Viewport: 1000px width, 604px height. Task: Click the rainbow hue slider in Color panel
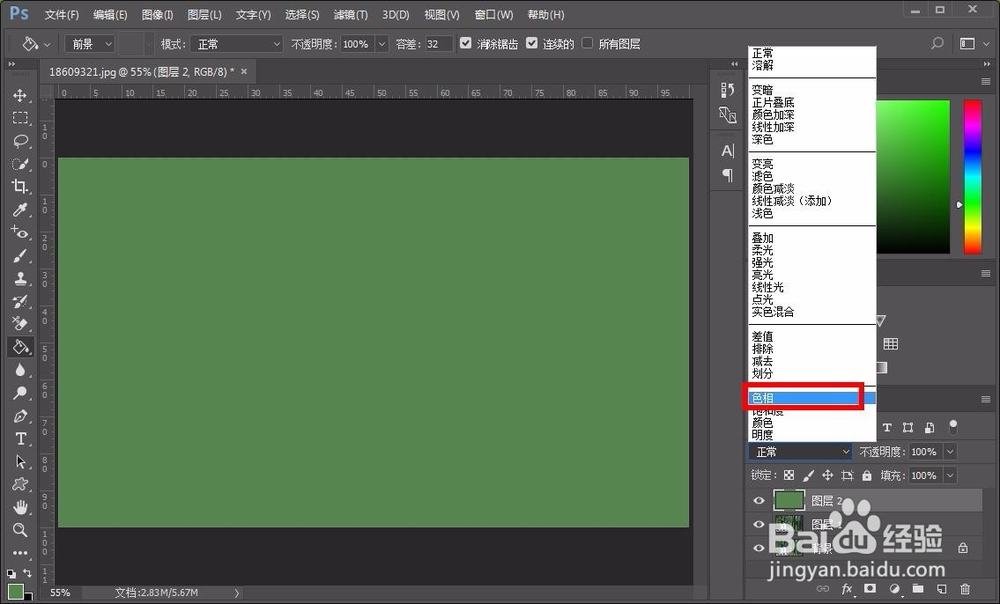(972, 177)
